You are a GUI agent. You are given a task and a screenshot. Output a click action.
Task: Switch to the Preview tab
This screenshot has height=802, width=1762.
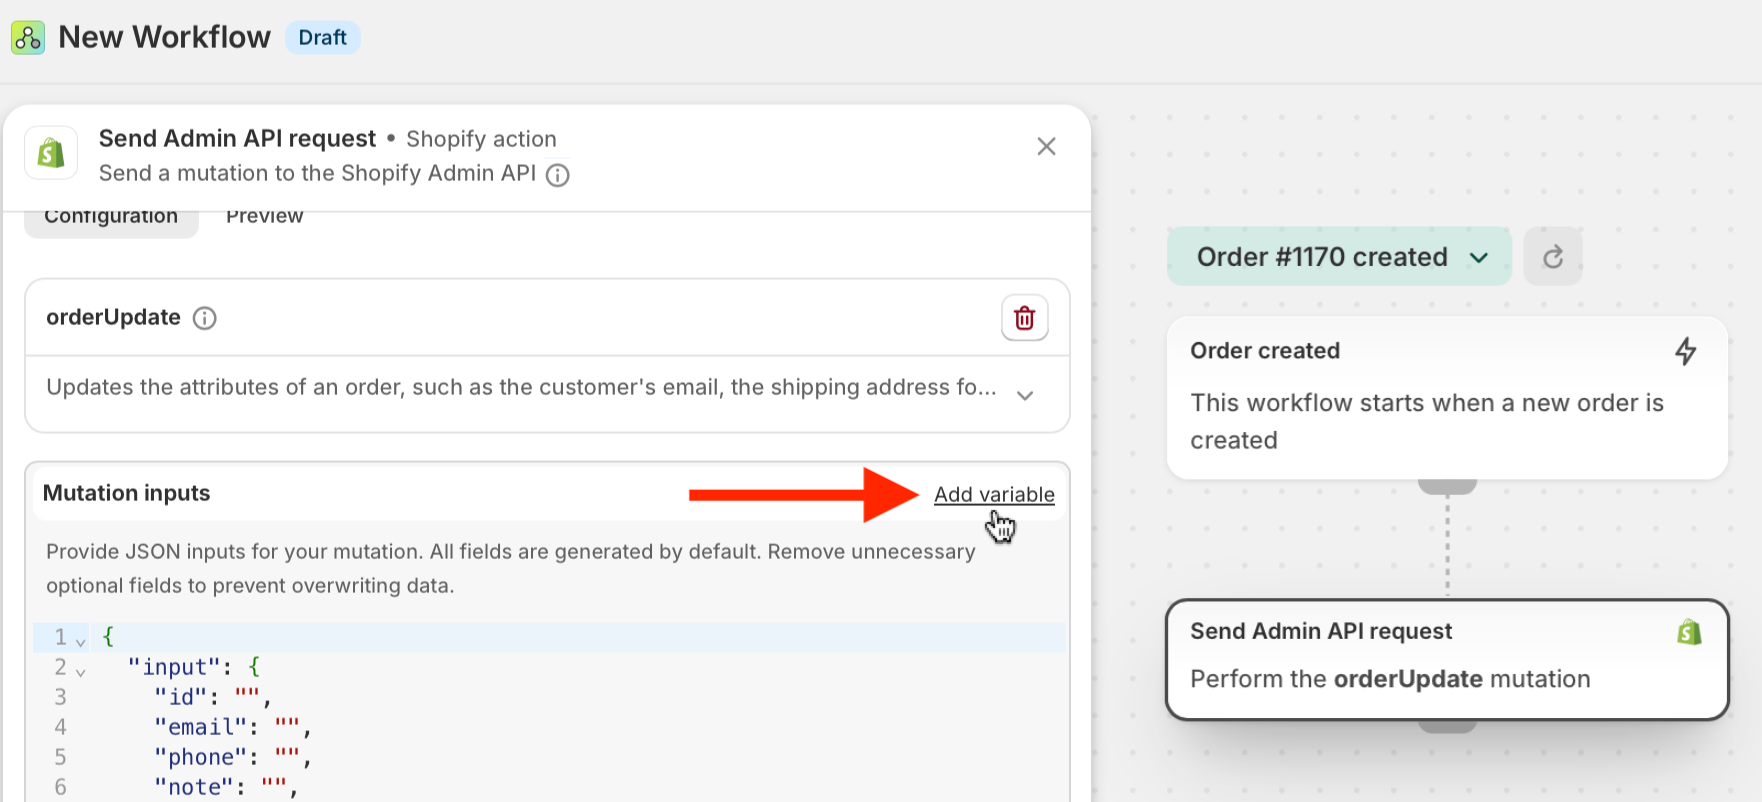264,216
